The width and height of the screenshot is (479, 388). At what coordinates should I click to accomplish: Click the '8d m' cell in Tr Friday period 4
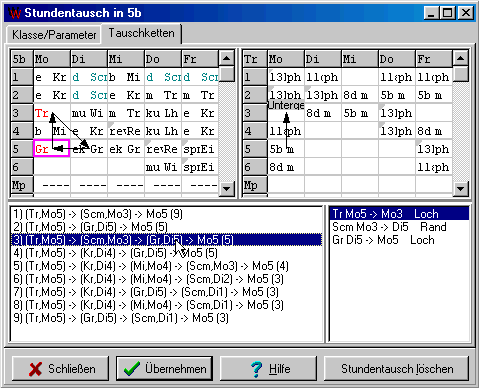(x=434, y=131)
